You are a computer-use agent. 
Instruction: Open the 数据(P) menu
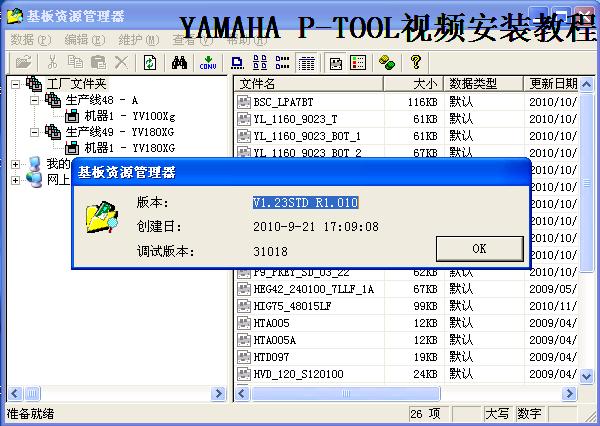[x=30, y=40]
